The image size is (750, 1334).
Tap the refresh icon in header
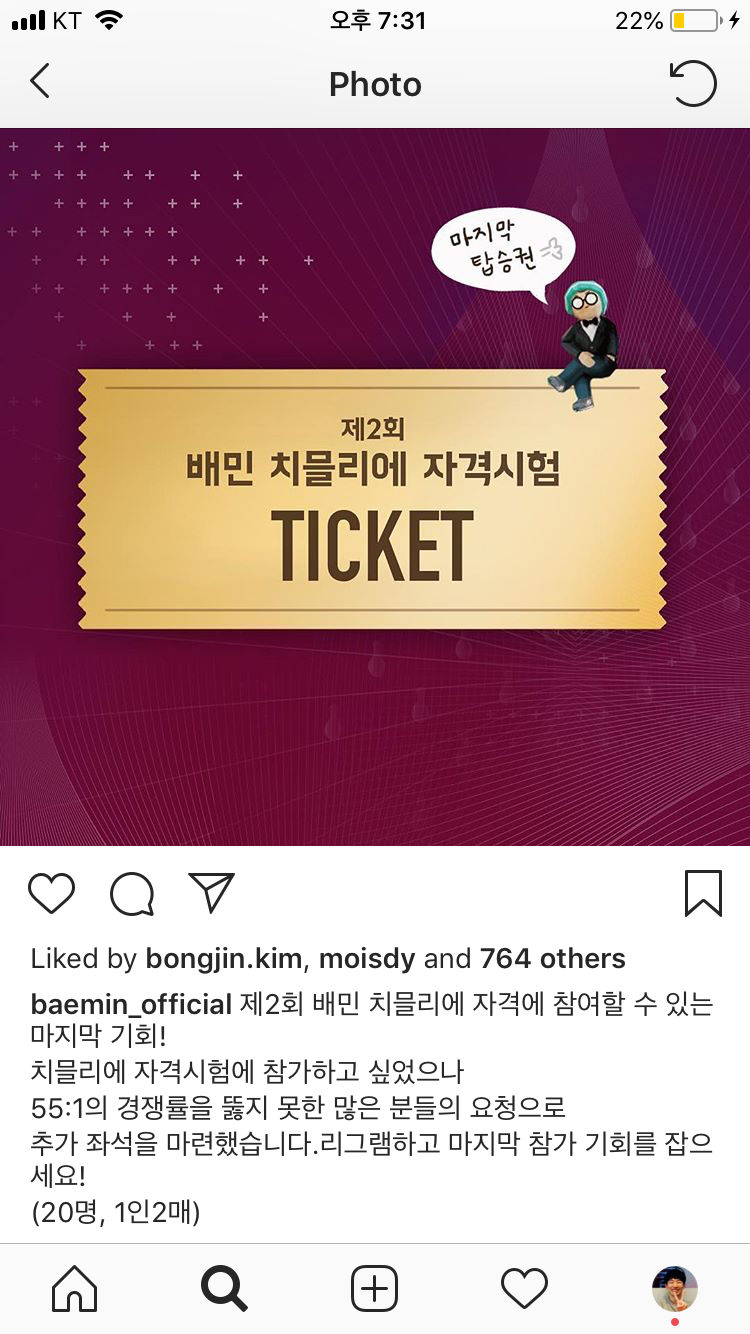(692, 83)
